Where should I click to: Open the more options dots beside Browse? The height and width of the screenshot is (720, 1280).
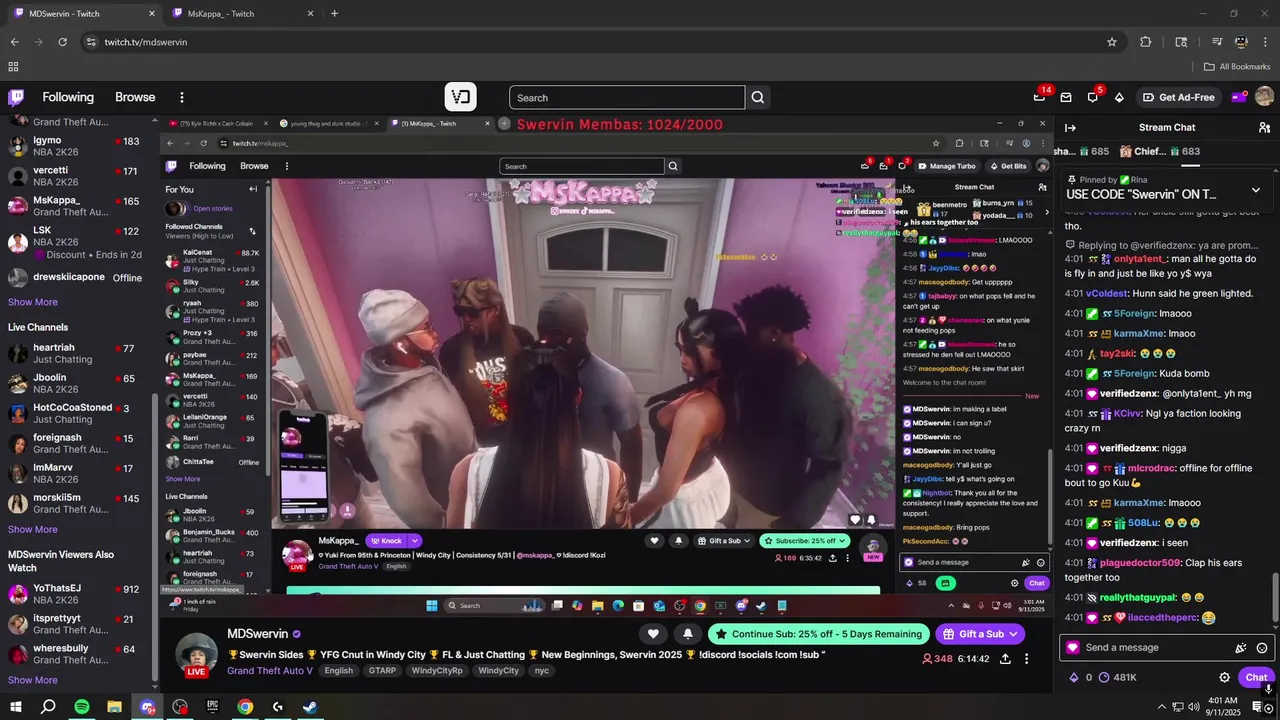(x=182, y=97)
